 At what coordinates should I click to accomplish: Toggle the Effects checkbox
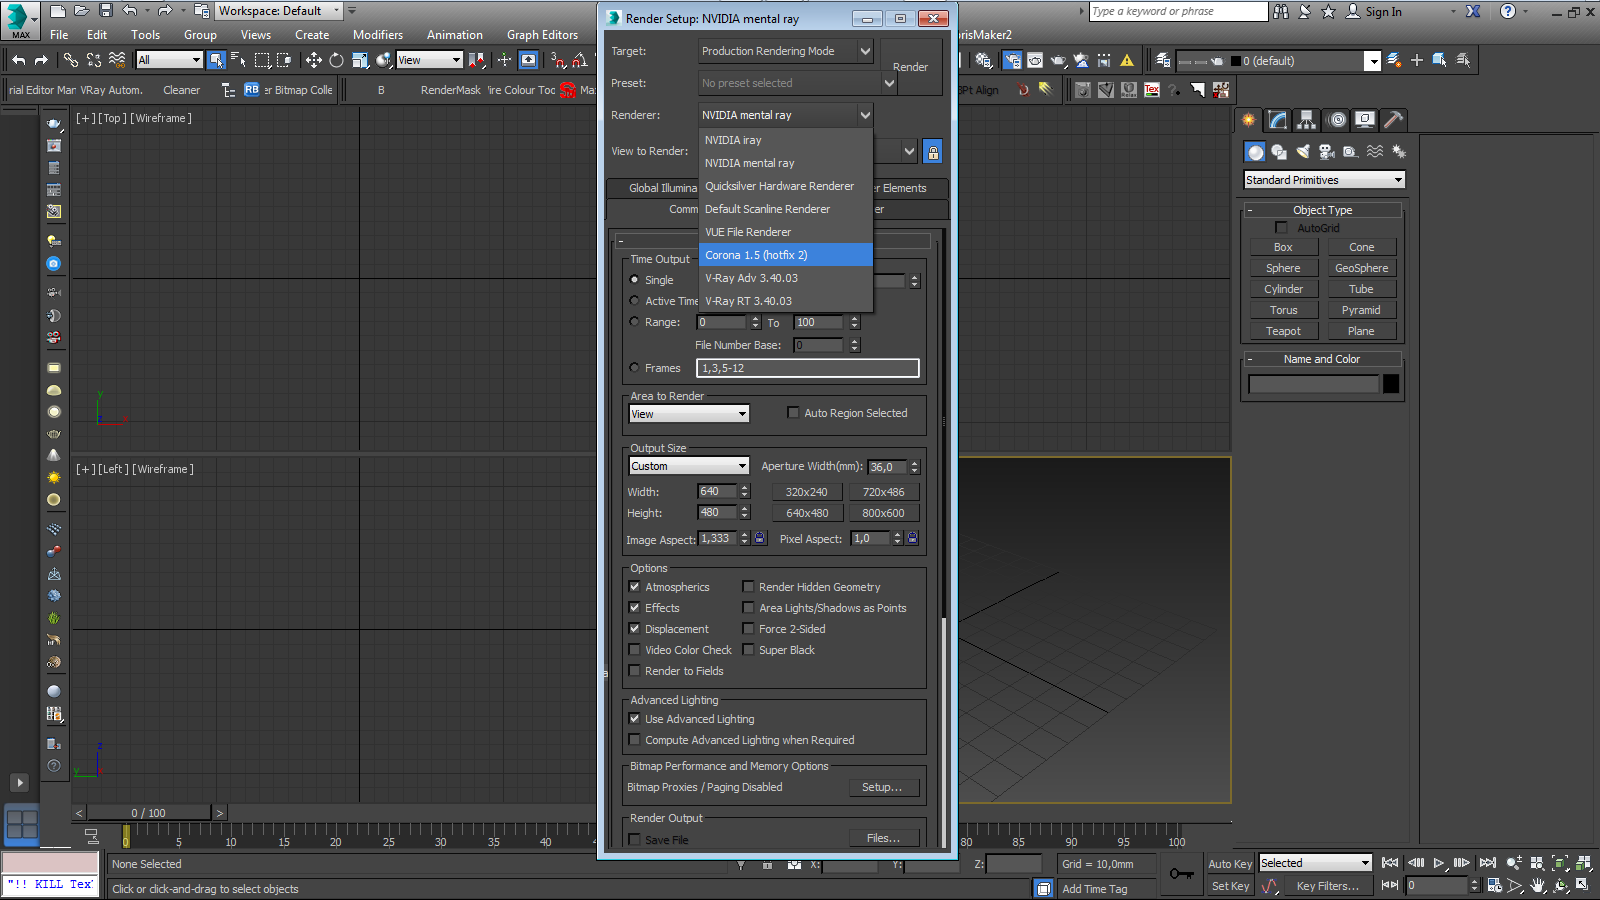(x=634, y=608)
